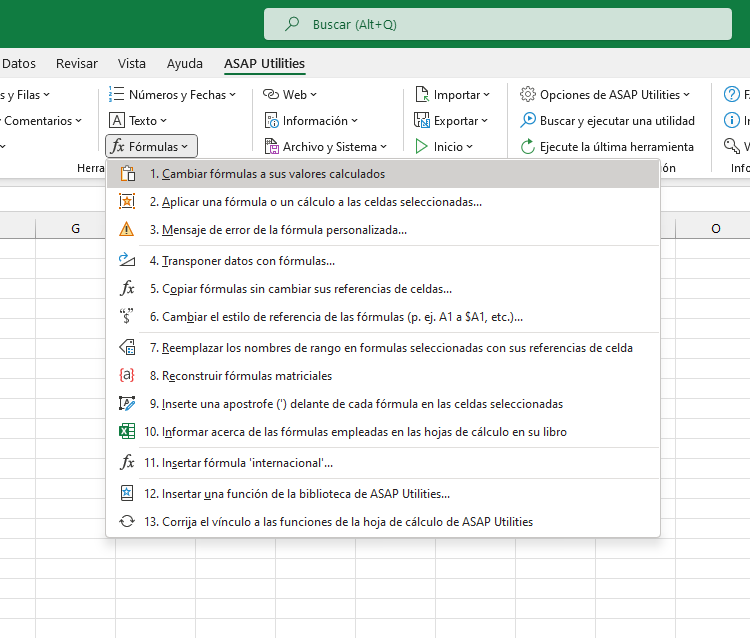
Task: Click the dollar sign reference style icon
Action: click(x=127, y=318)
